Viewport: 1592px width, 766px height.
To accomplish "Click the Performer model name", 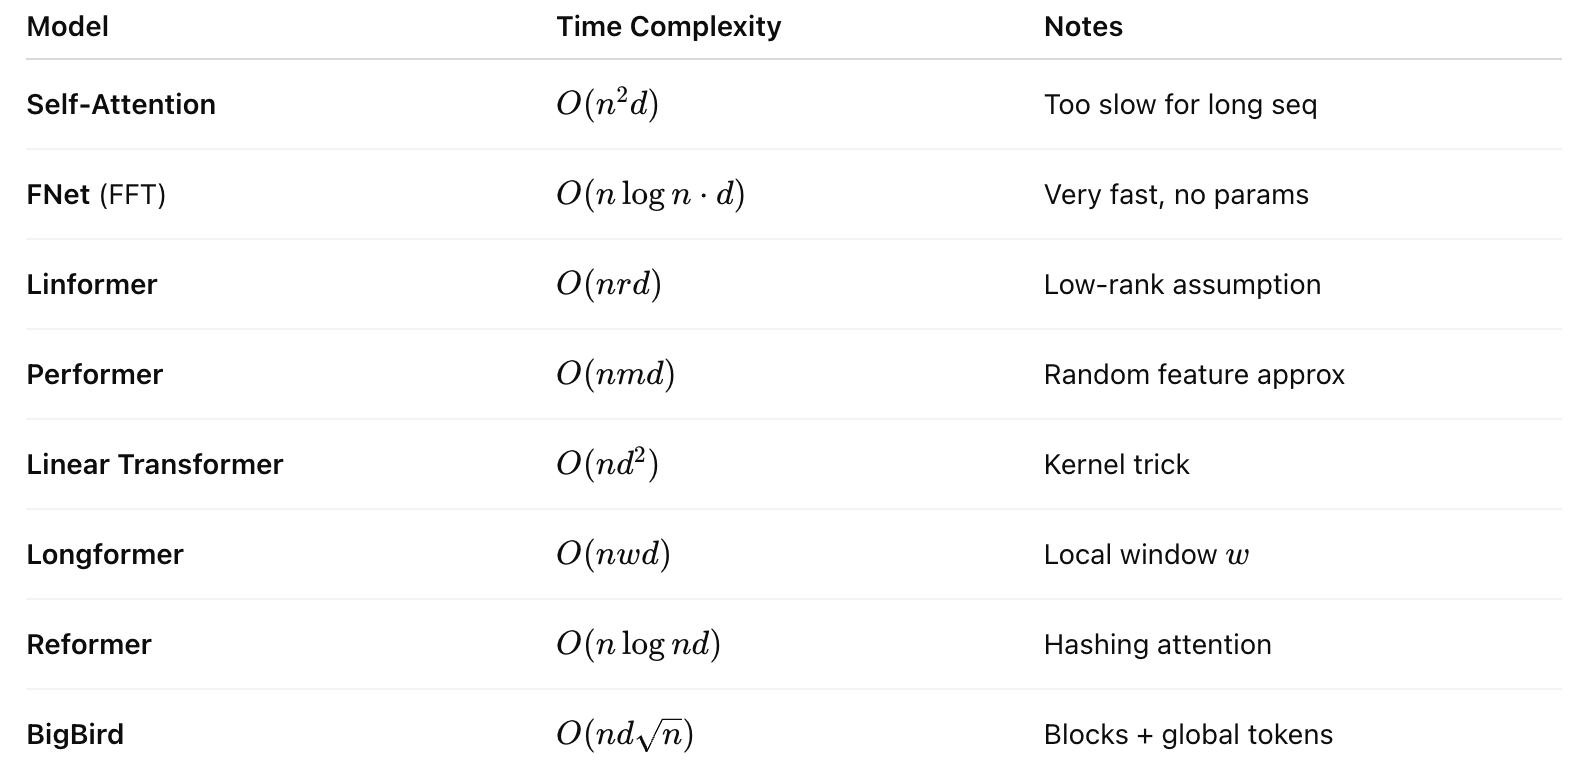I will 95,375.
